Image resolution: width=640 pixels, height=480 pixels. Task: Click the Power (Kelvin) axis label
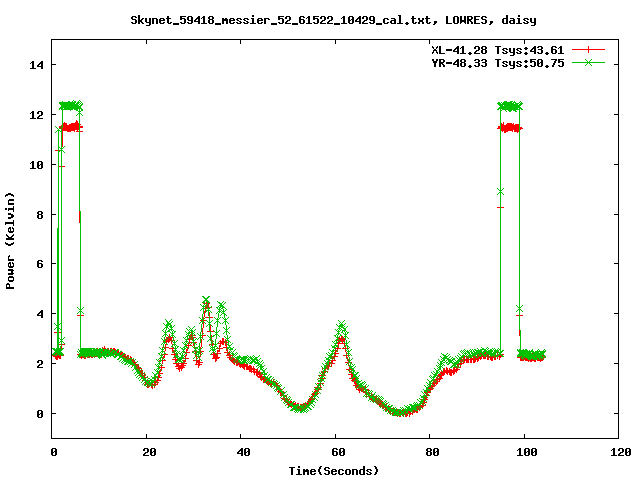pos(10,241)
